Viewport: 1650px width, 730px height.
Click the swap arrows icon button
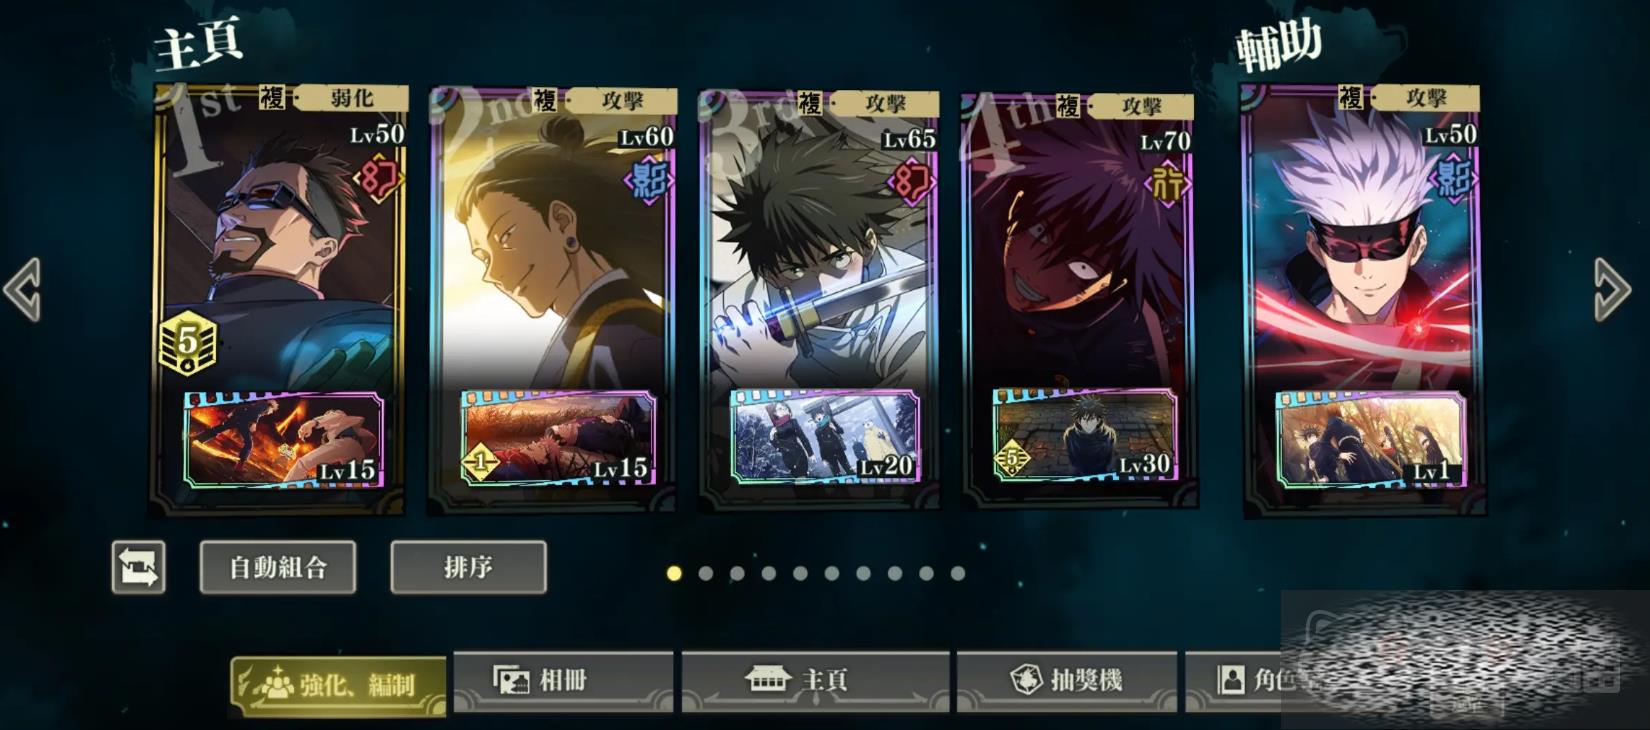pos(138,567)
